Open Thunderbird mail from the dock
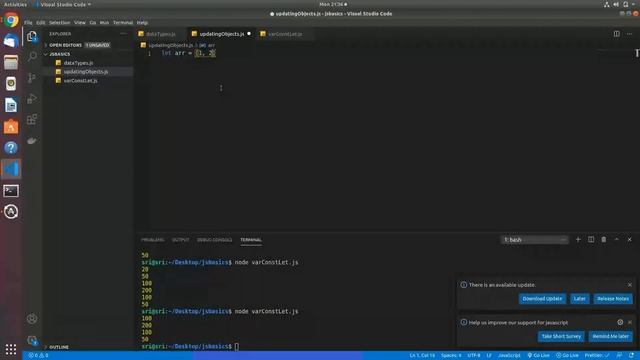The width and height of the screenshot is (640, 360). [x=11, y=41]
